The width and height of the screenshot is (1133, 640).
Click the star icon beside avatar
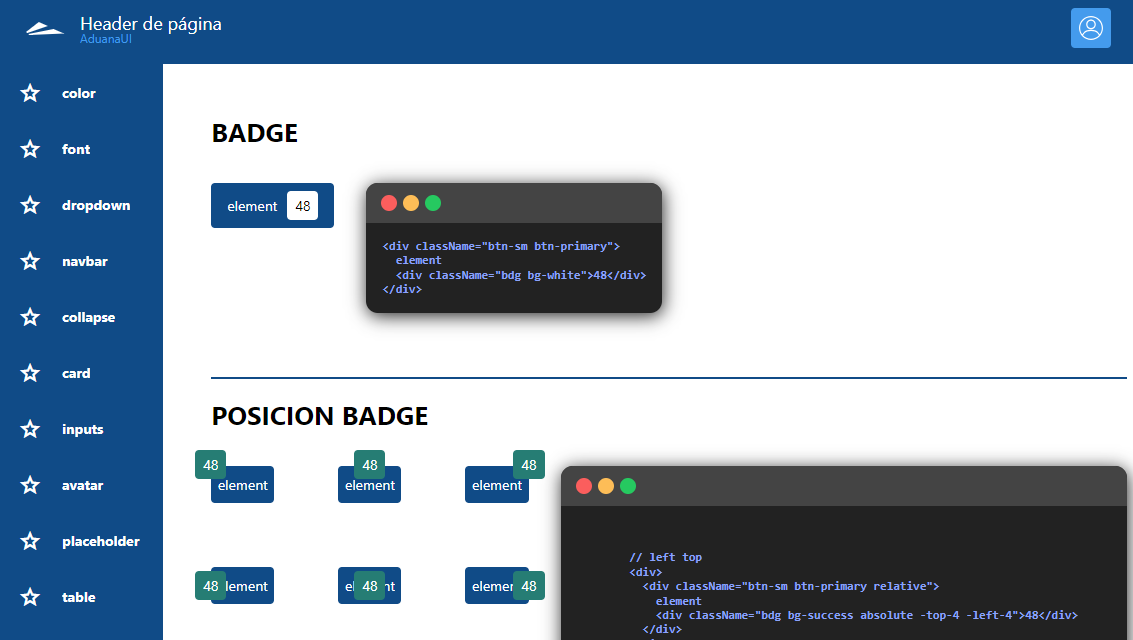[30, 485]
